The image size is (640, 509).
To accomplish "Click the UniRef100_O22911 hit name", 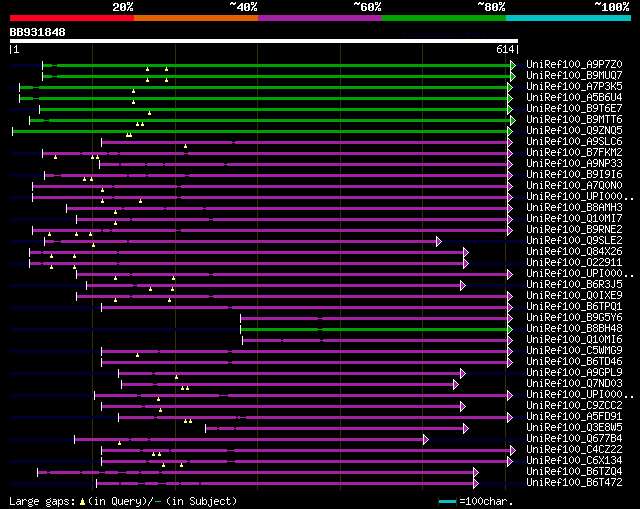I will coord(574,263).
